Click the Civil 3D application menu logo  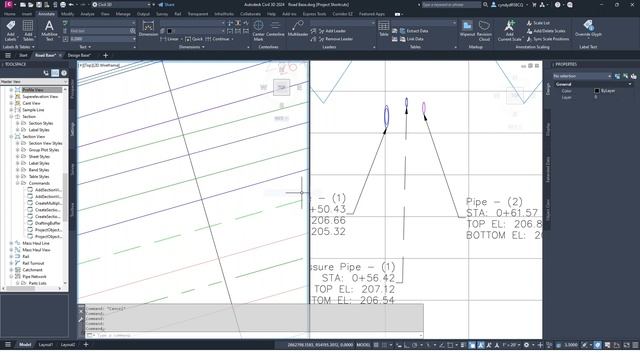click(8, 4)
